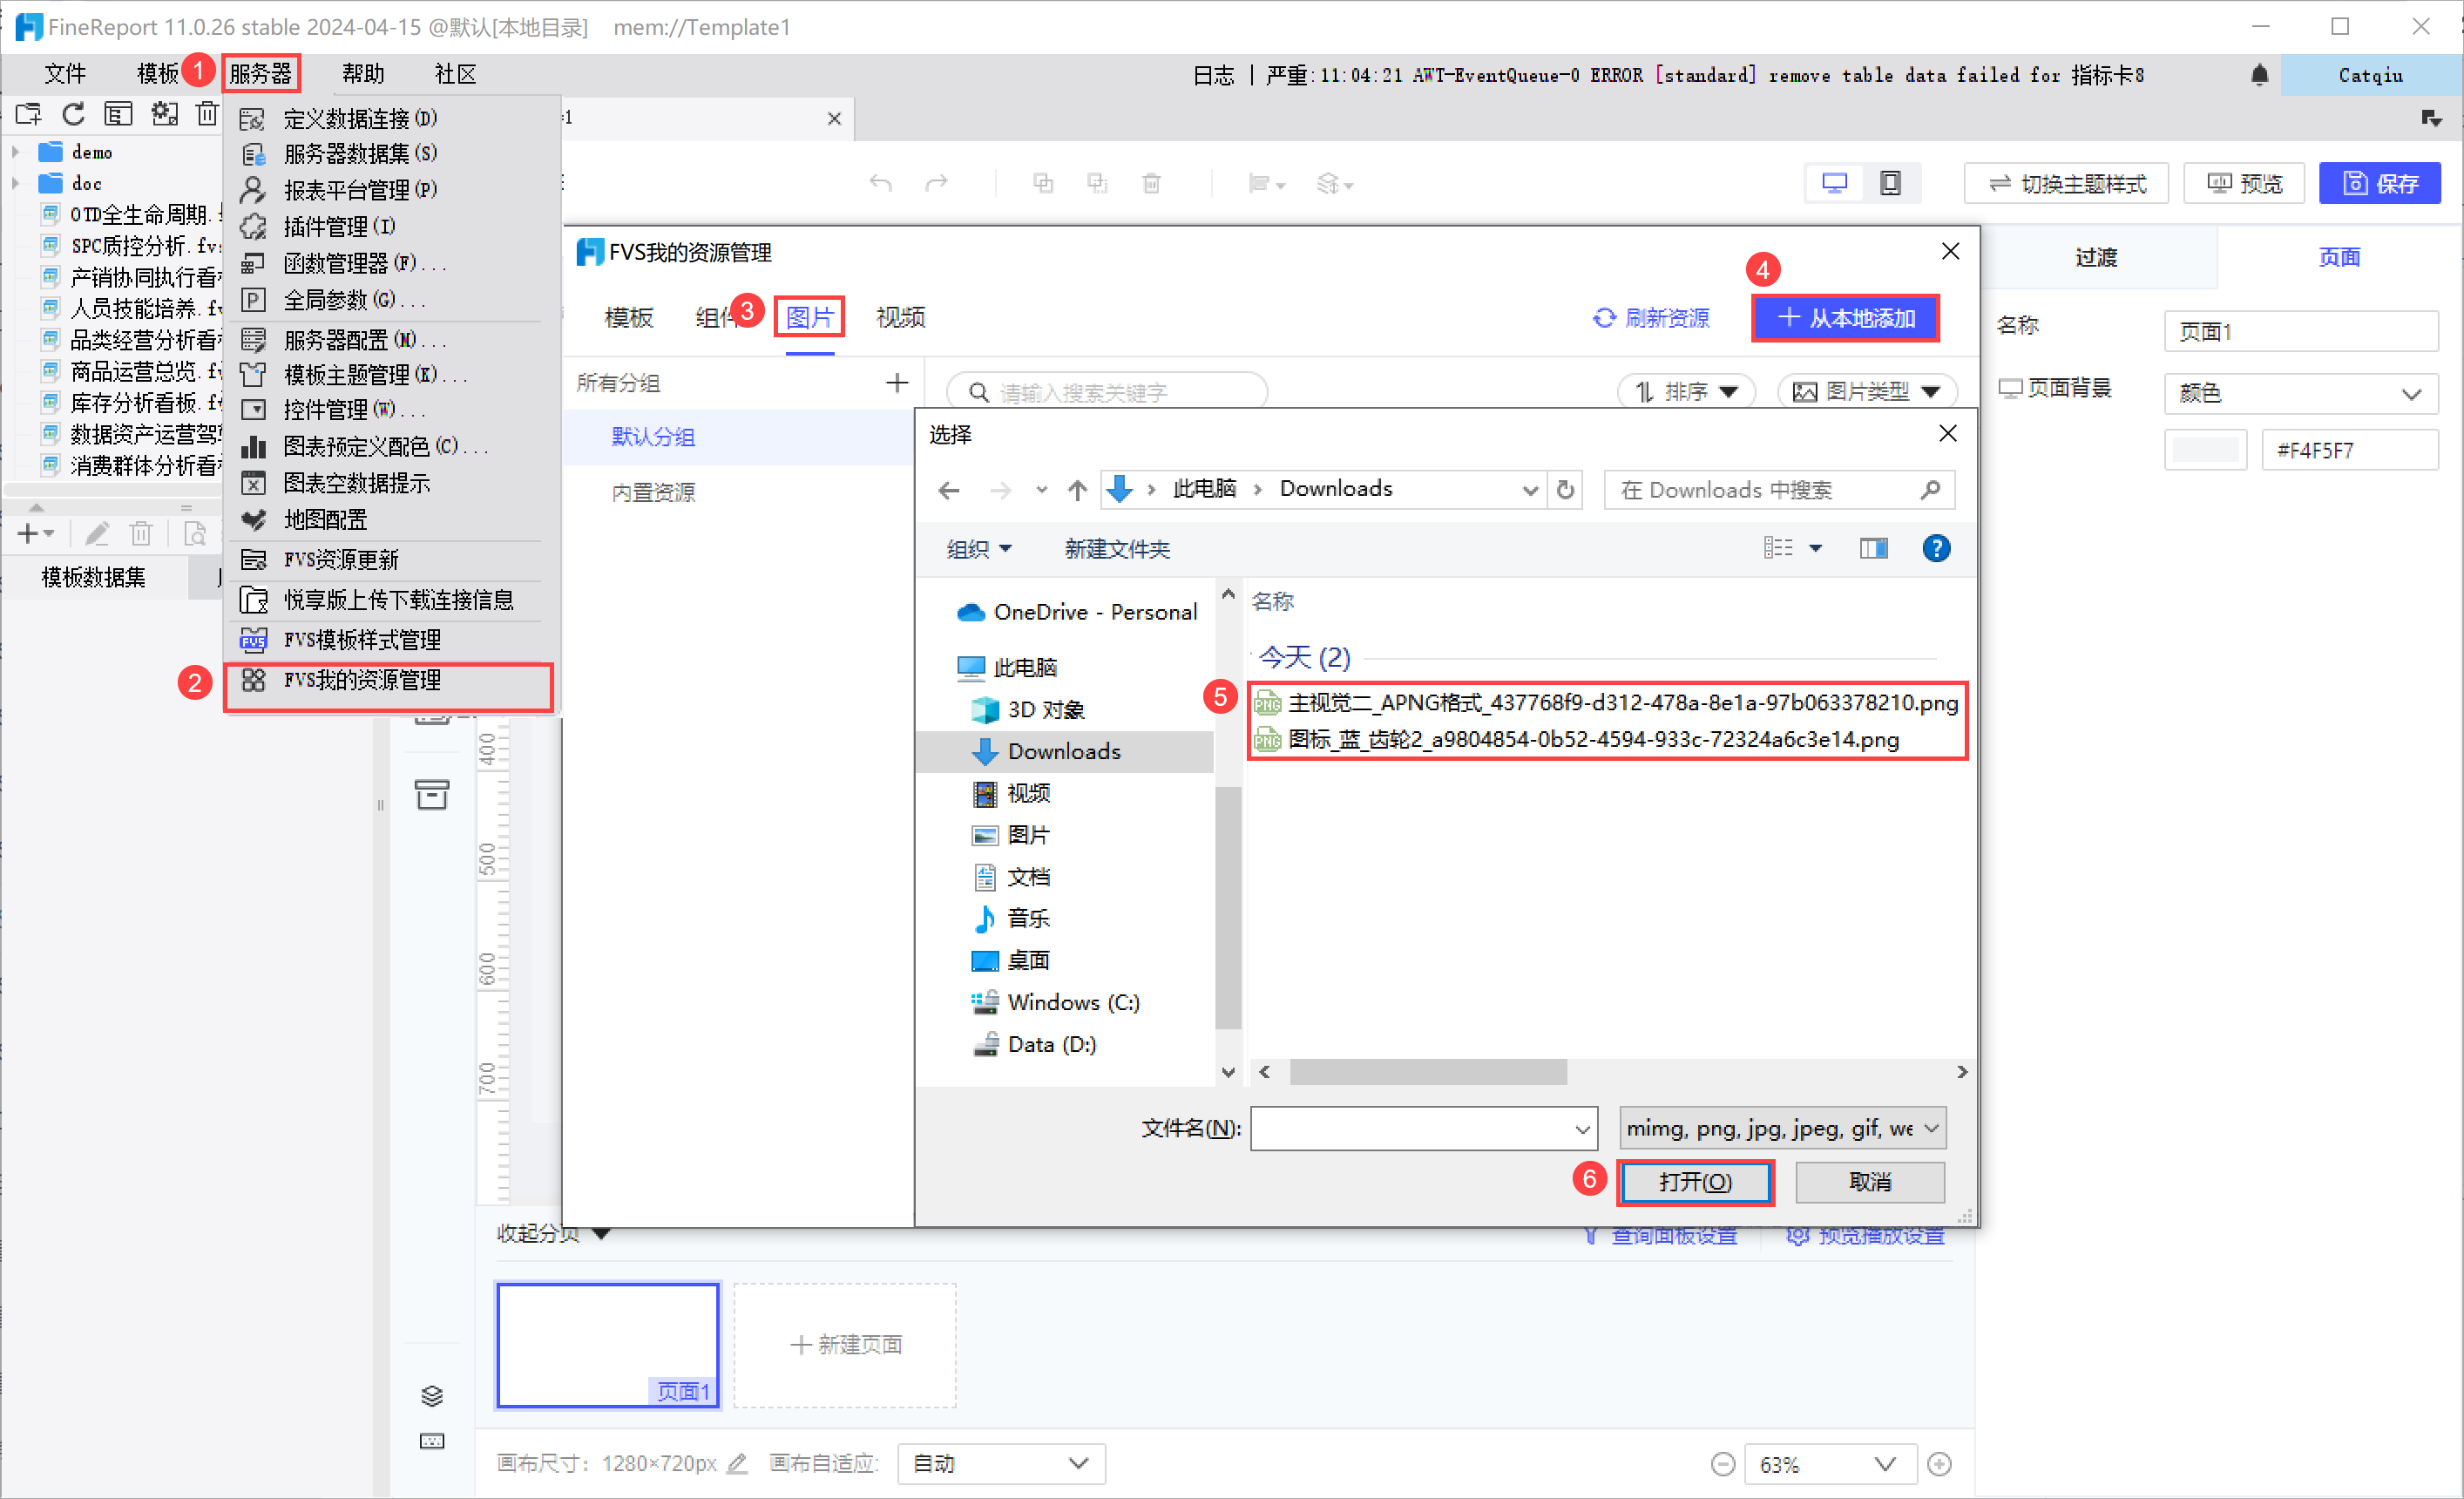Open the 63% zoom level dropdown

pyautogui.click(x=1829, y=1464)
